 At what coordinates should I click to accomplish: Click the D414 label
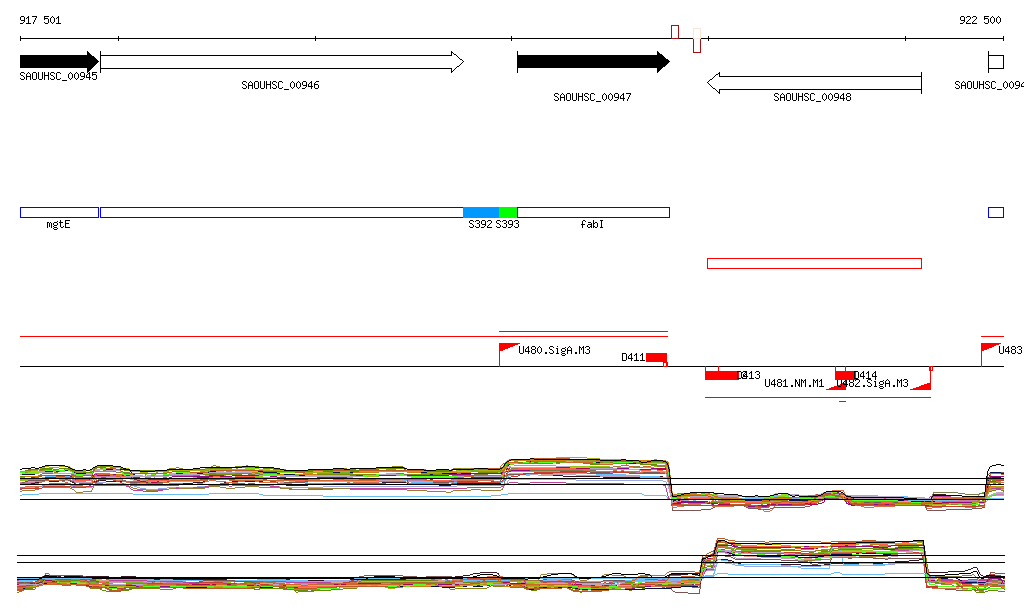pos(865,375)
